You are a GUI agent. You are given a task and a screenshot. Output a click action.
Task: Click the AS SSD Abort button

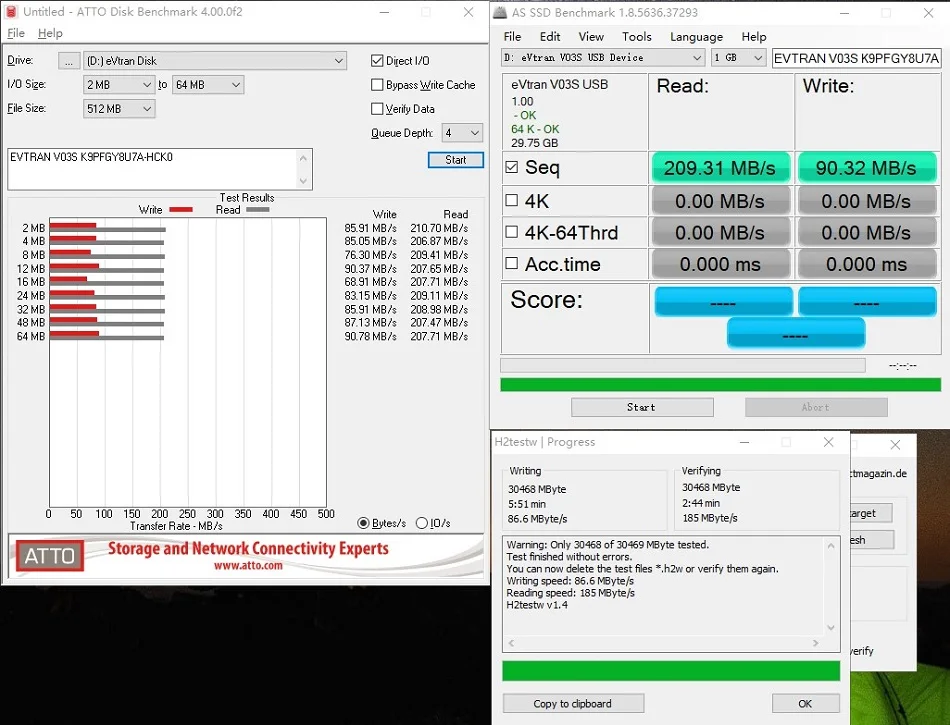tap(815, 407)
